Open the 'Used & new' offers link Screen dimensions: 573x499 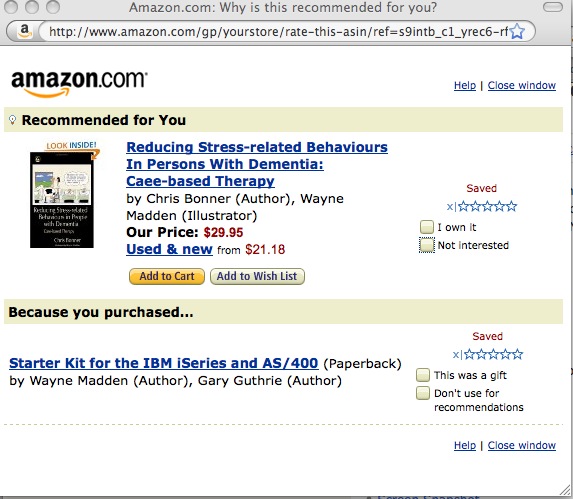169,249
